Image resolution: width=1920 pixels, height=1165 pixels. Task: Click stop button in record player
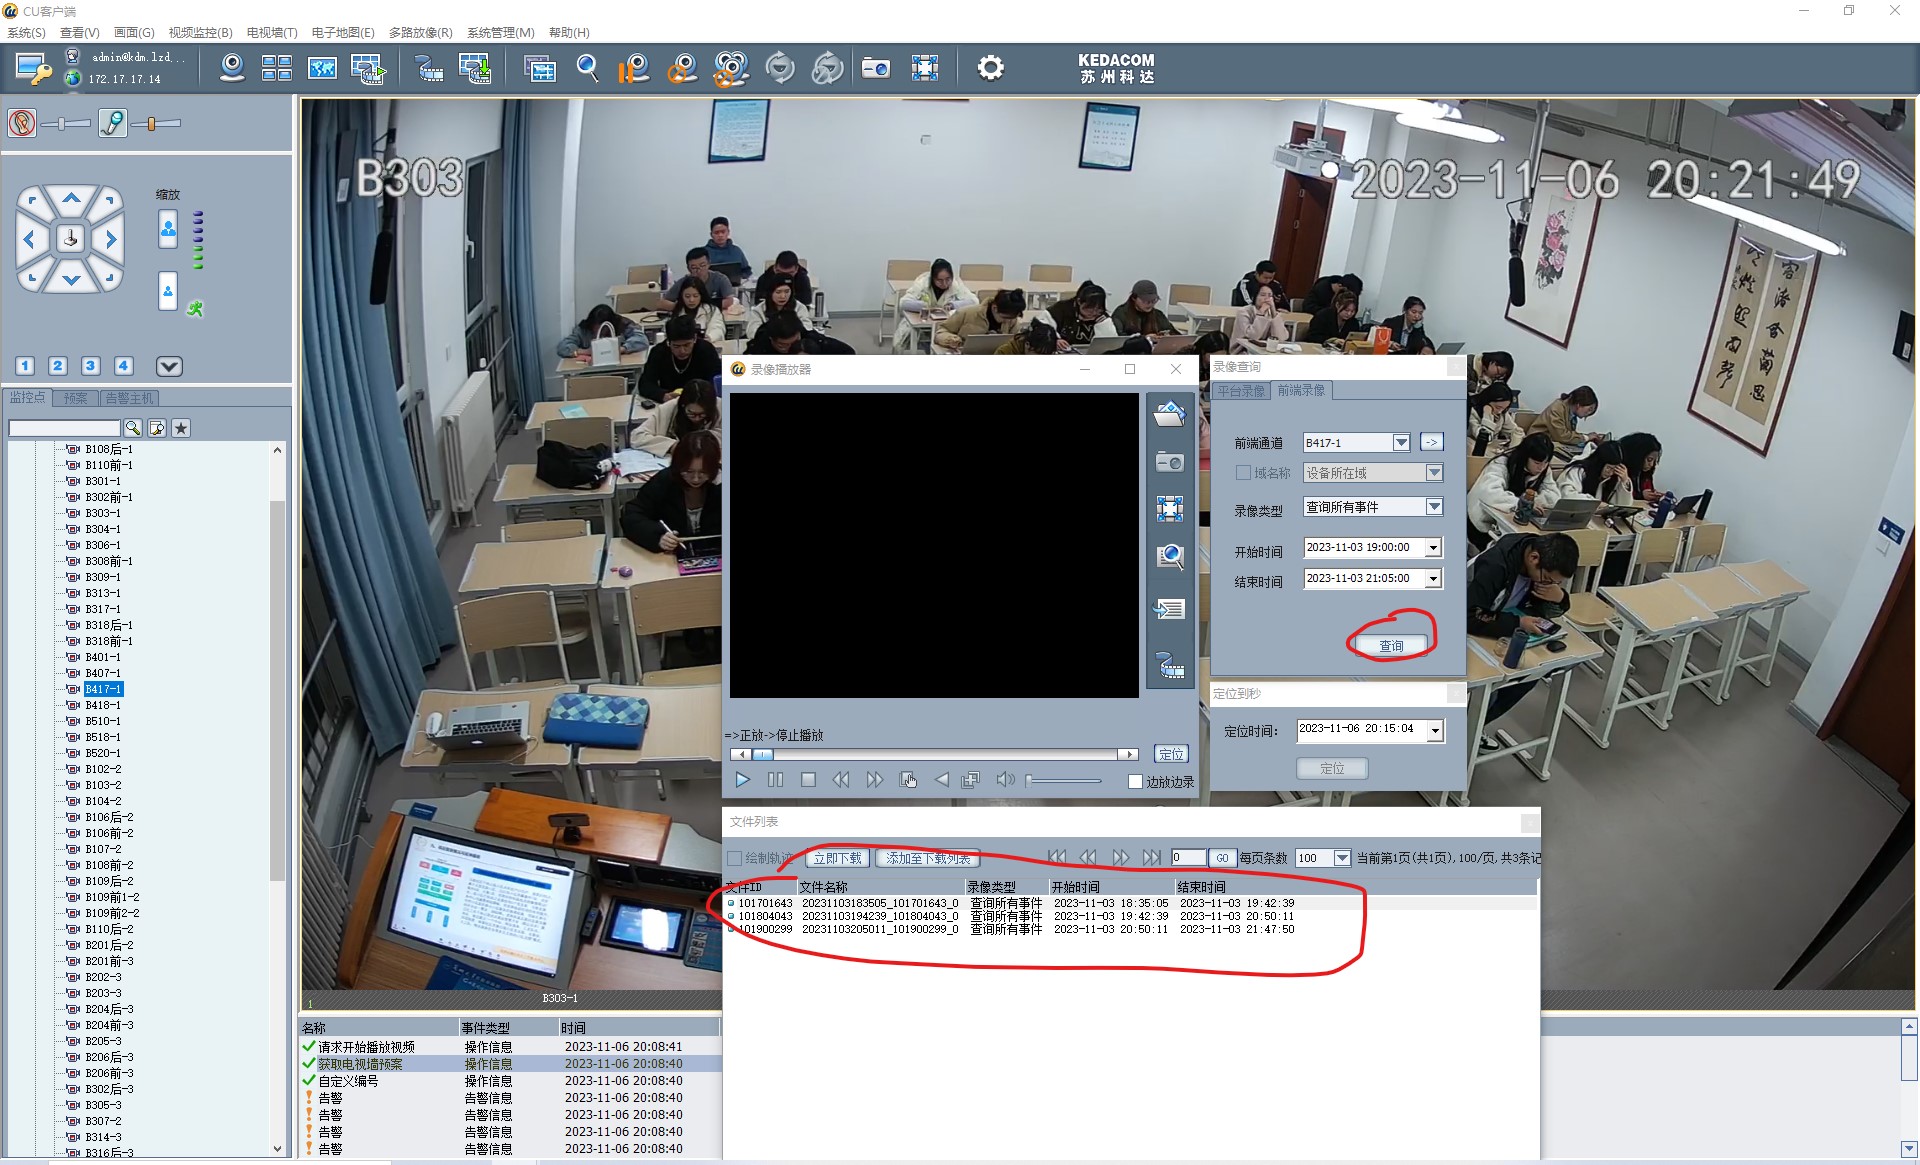click(808, 780)
